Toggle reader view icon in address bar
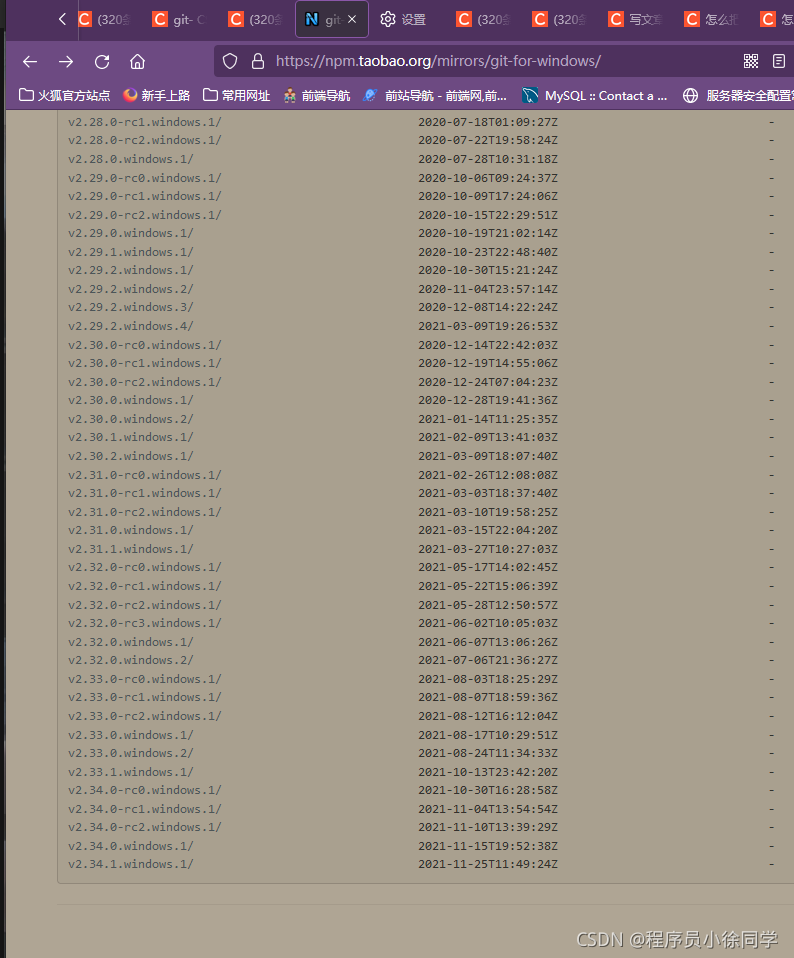 [x=779, y=61]
